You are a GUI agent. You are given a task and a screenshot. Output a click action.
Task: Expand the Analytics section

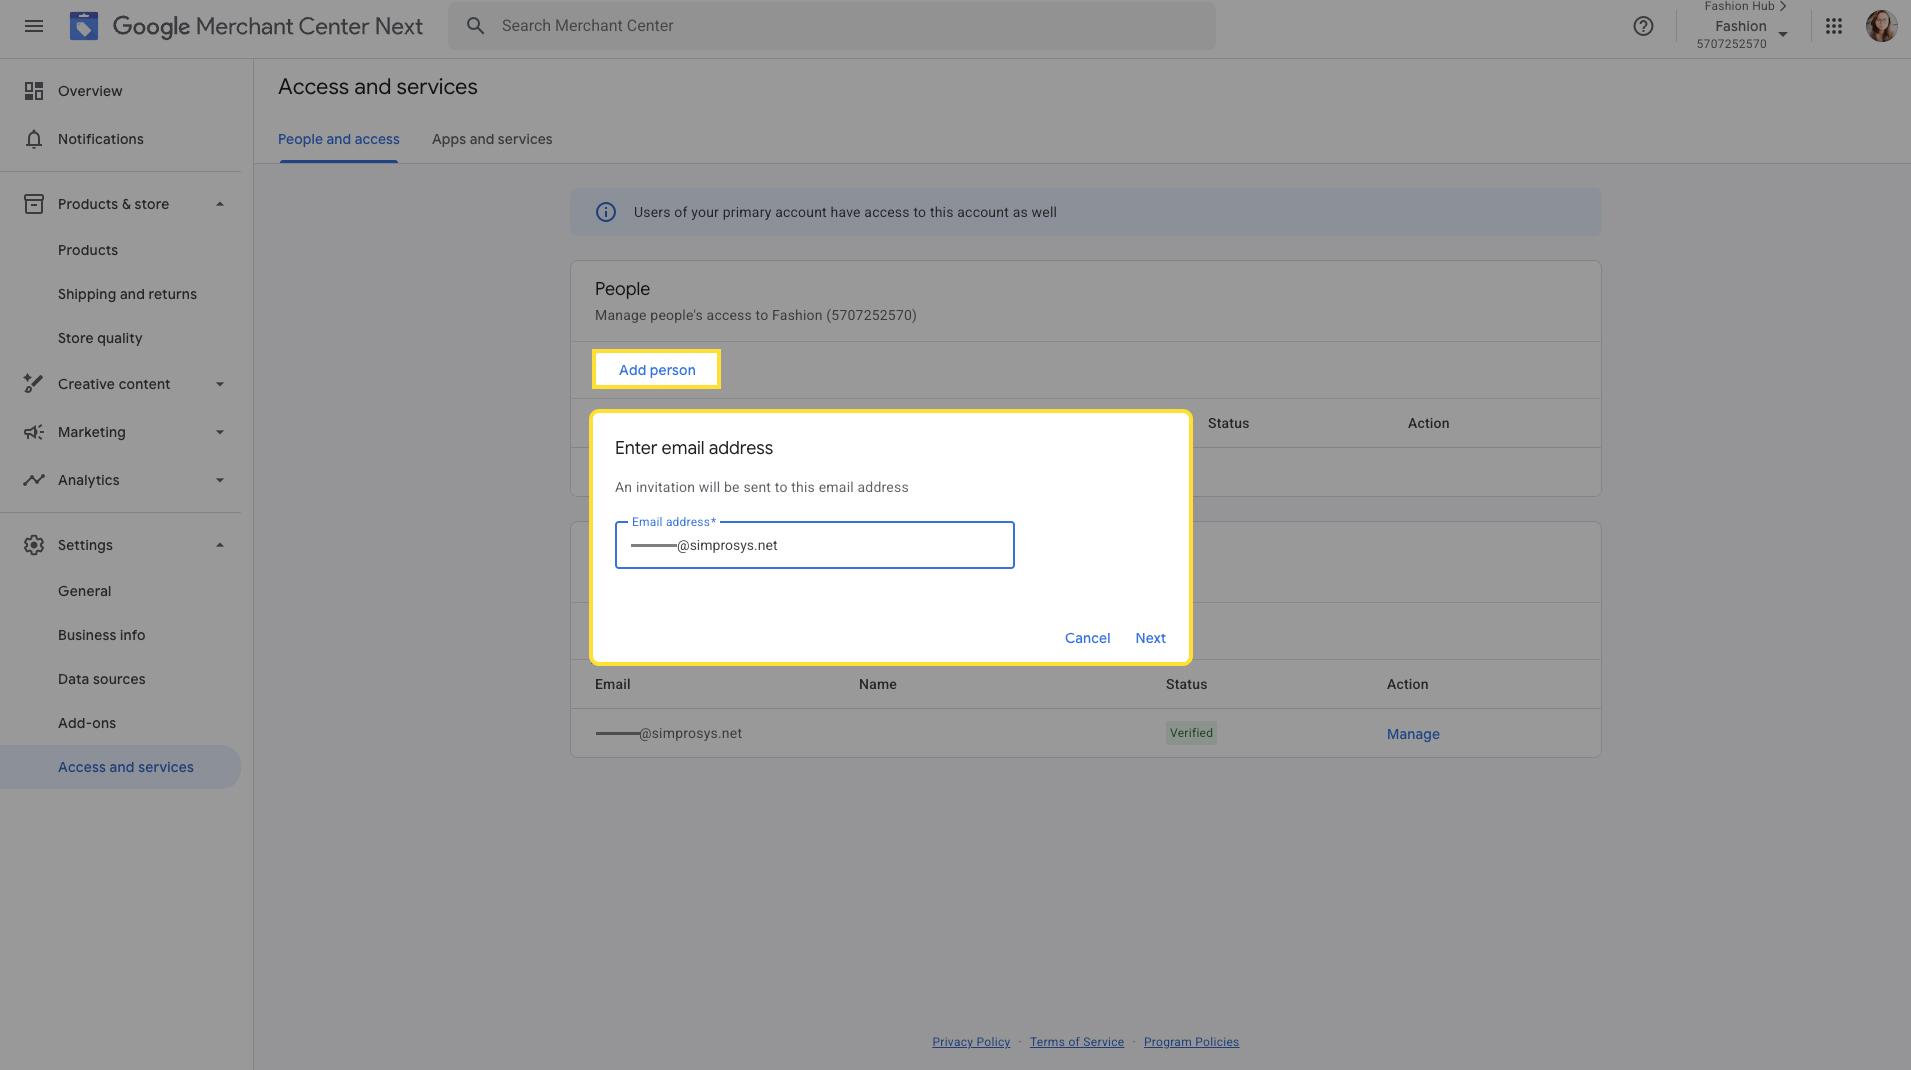pyautogui.click(x=220, y=480)
